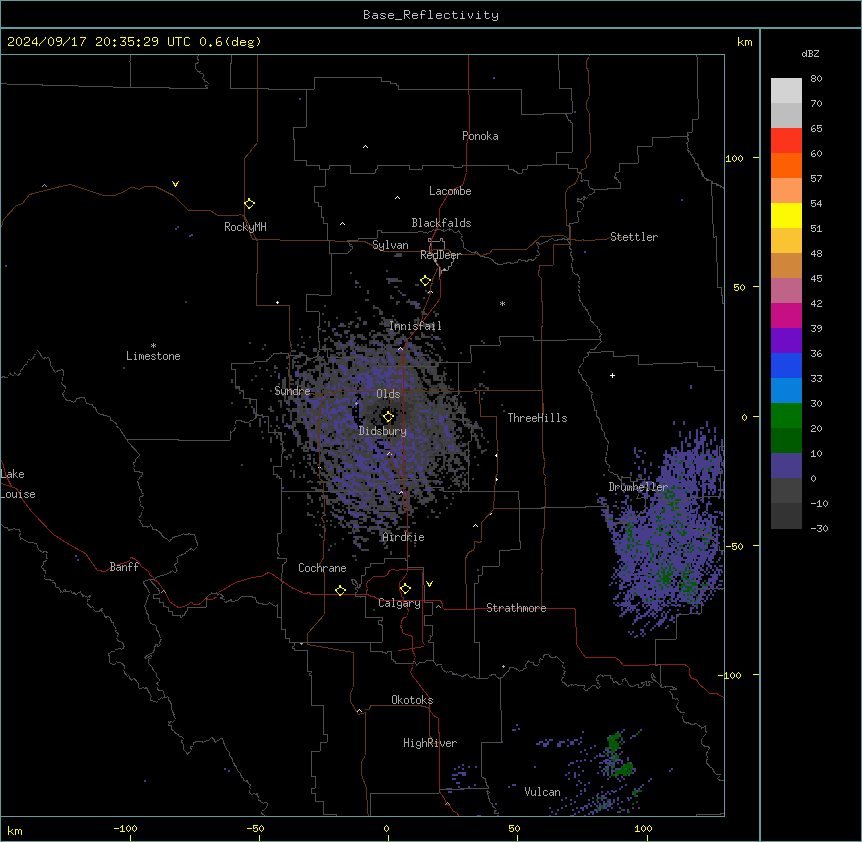Click the Calgary city label
The image size is (862, 842).
(399, 603)
